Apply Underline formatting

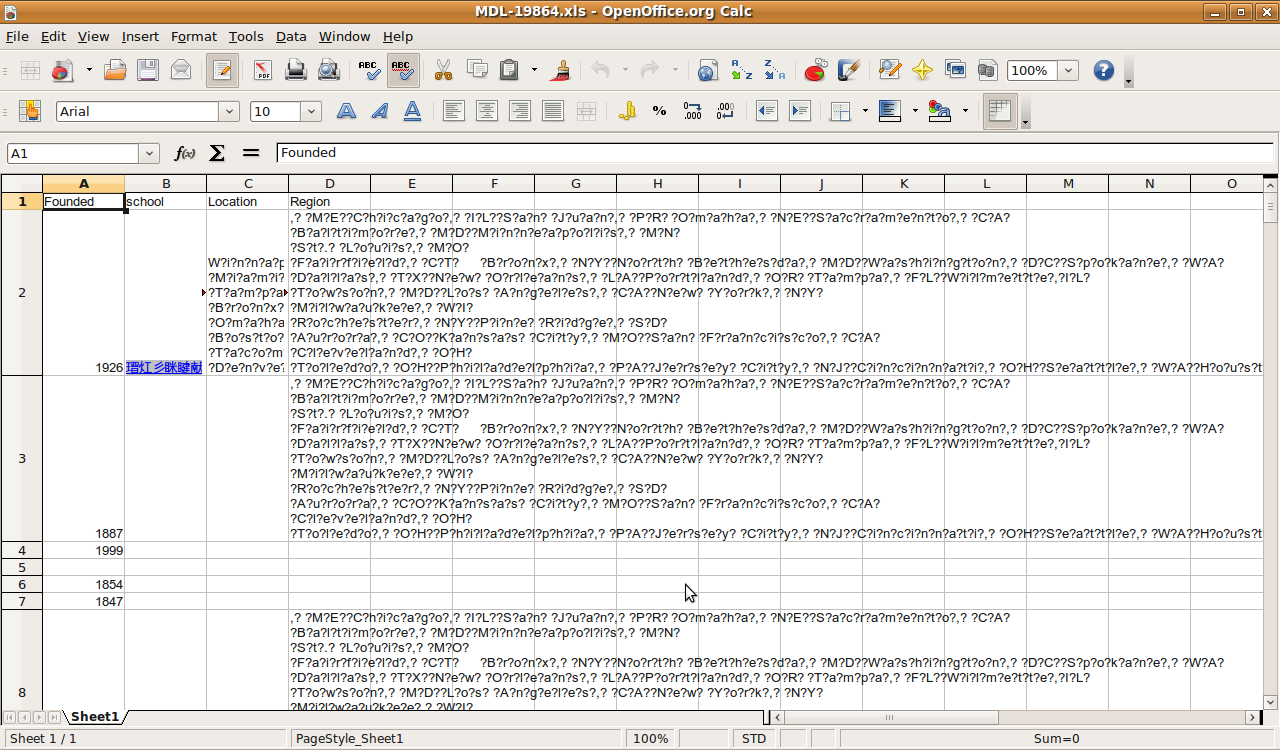point(412,111)
